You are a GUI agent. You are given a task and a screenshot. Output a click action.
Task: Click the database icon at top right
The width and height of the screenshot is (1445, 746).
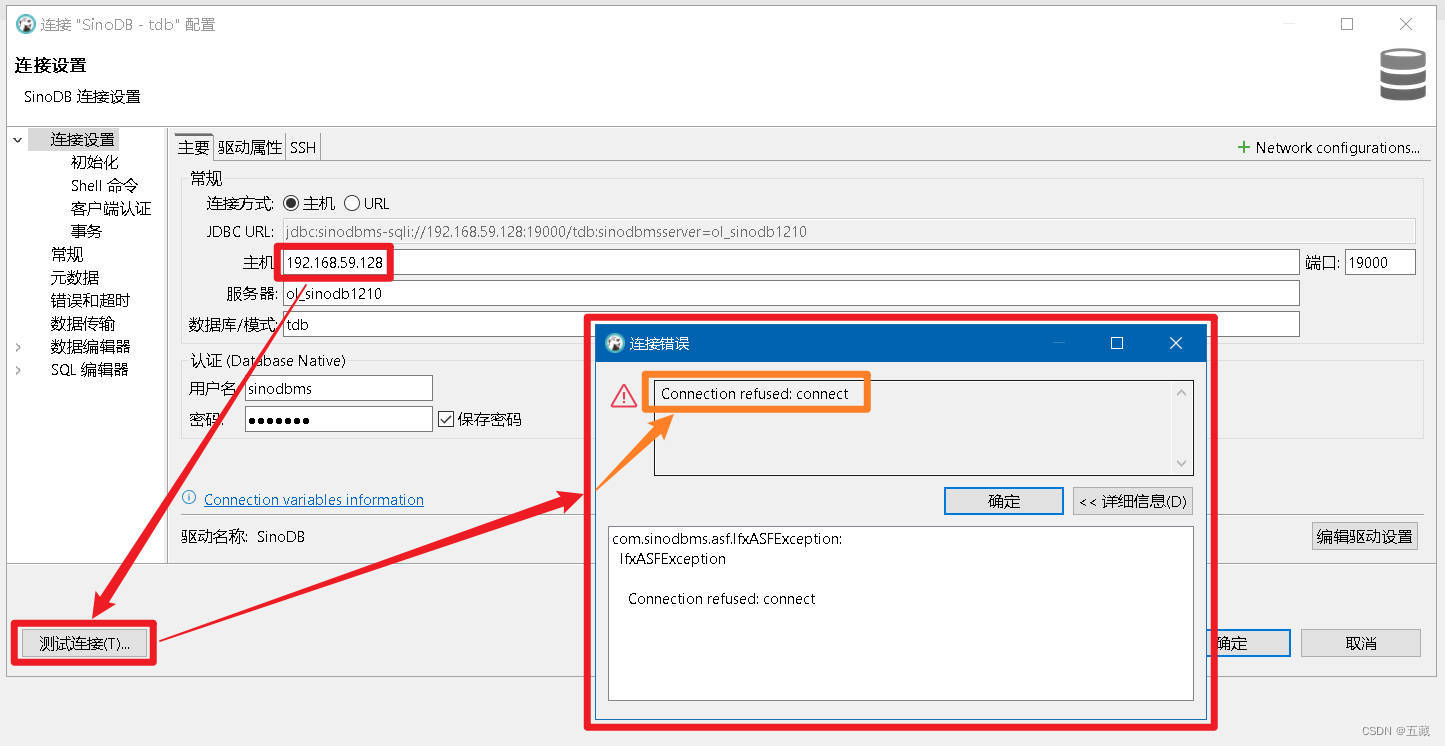click(x=1402, y=74)
